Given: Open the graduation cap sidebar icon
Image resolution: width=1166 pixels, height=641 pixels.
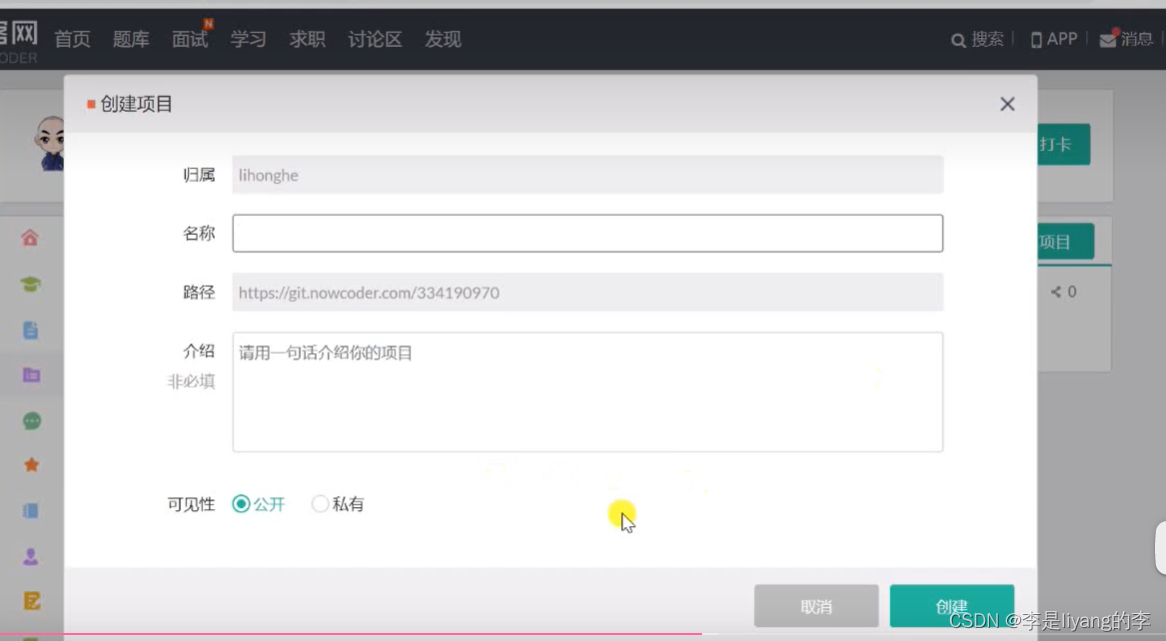Looking at the screenshot, I should (30, 284).
